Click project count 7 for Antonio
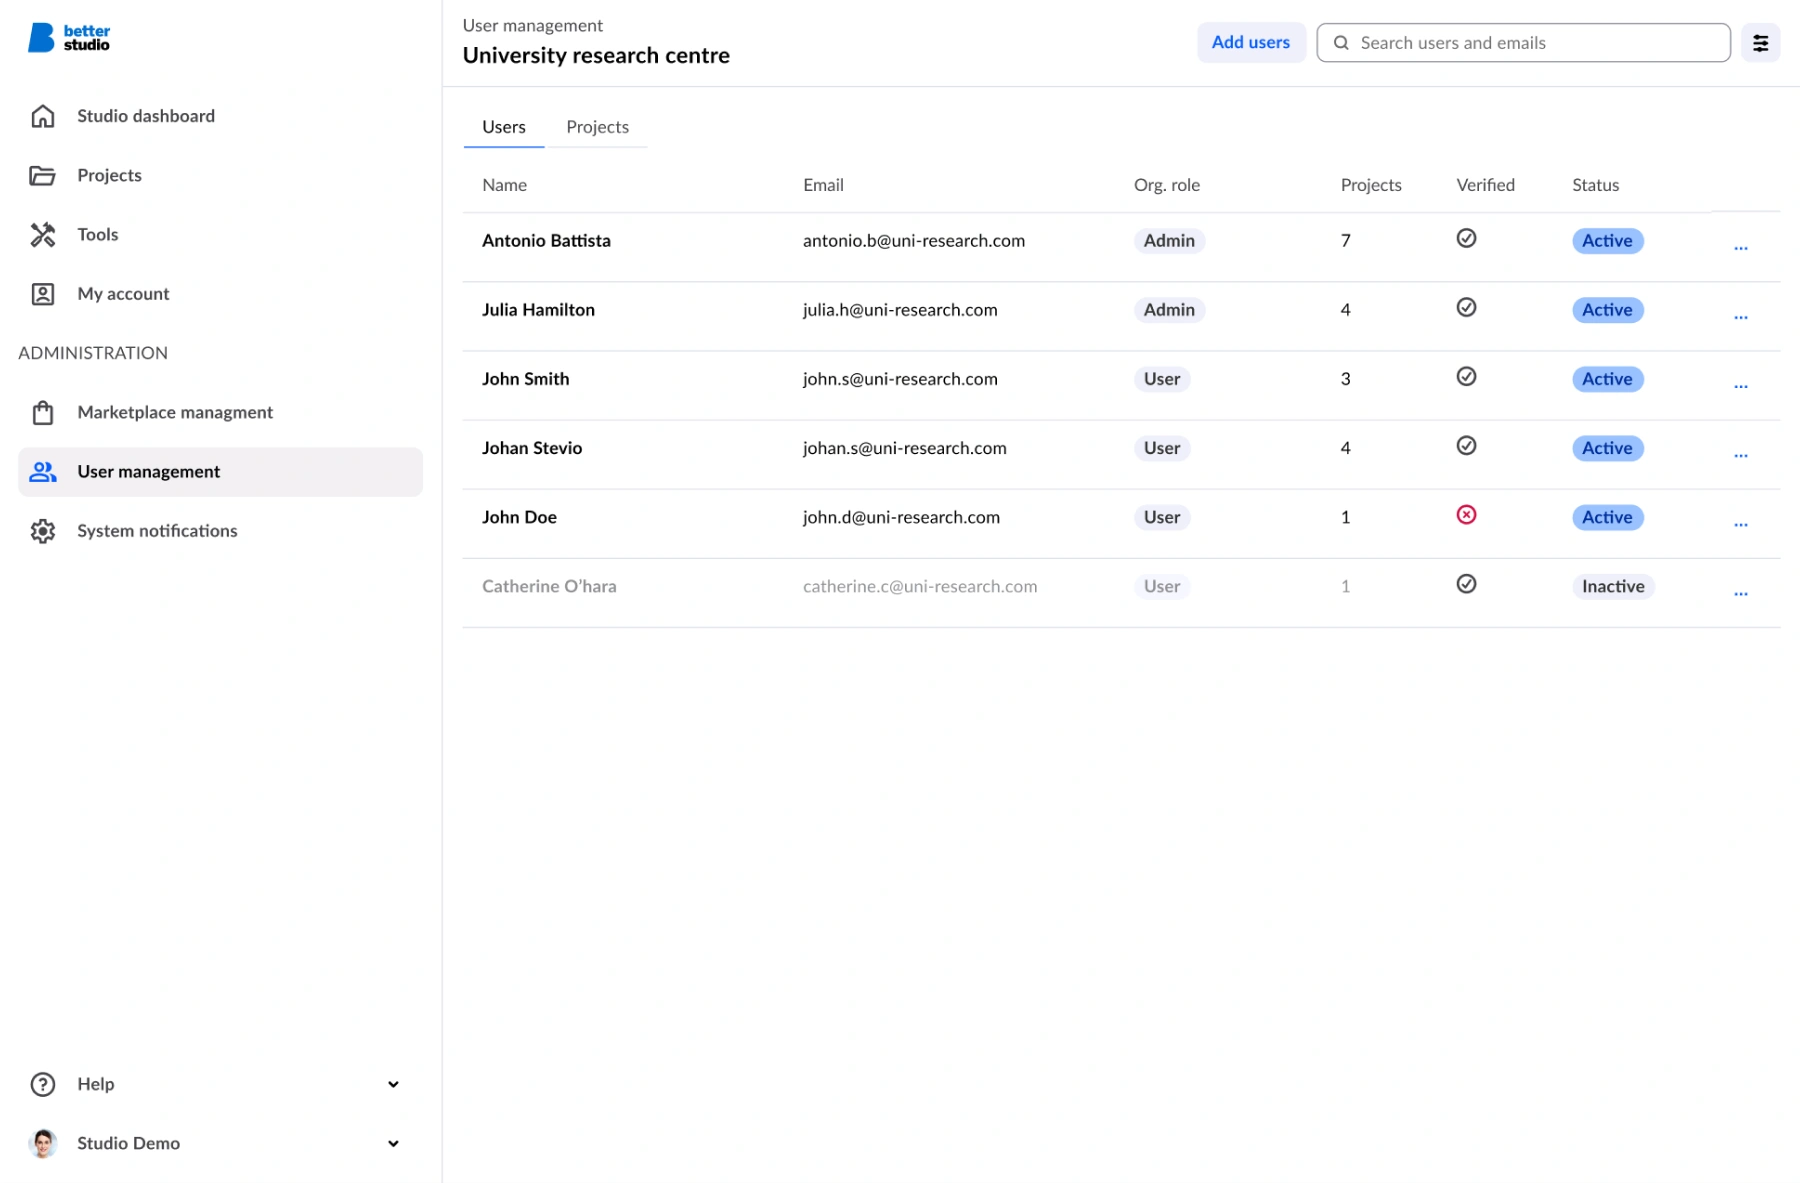Screen dimensions: 1800x1183 (x=1346, y=240)
